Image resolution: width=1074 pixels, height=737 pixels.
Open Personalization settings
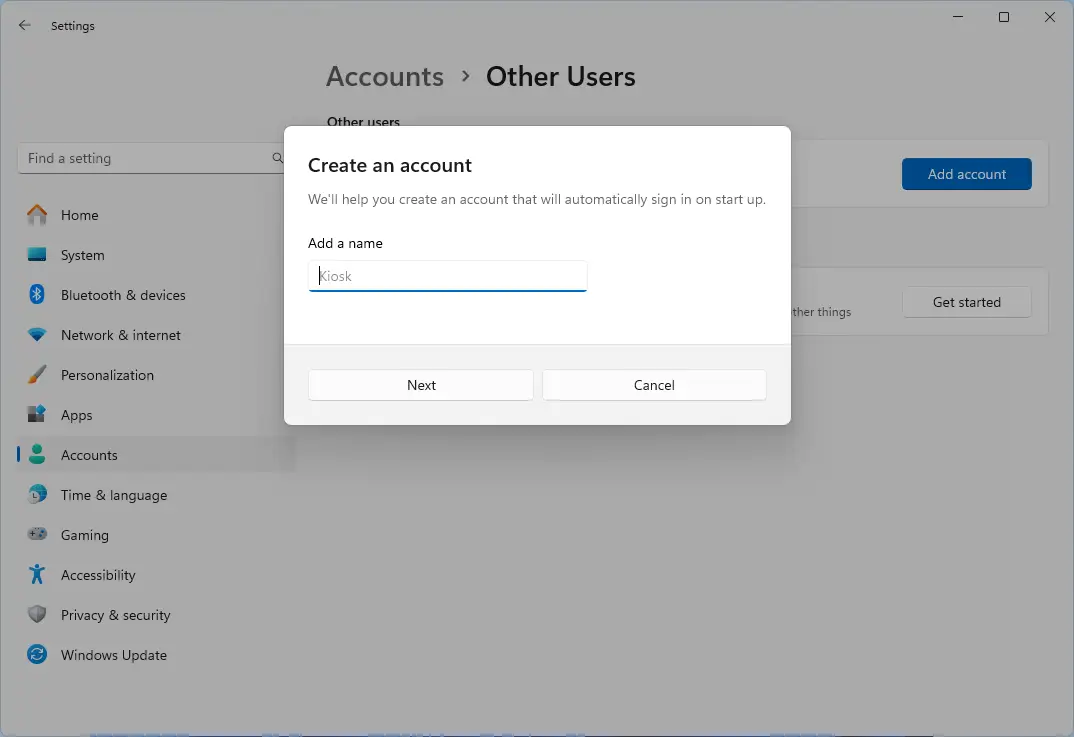click(x=157, y=375)
